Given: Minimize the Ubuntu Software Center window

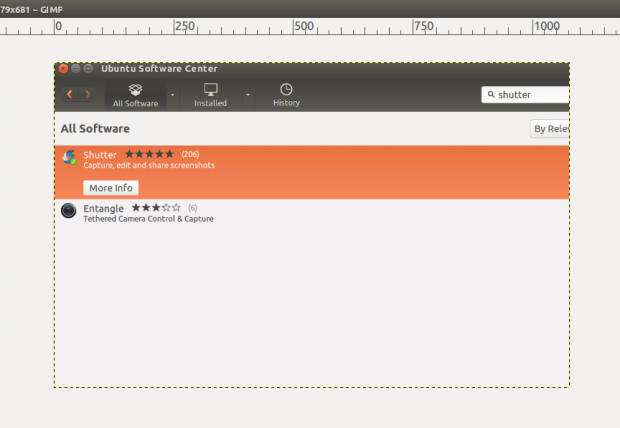Looking at the screenshot, I should point(76,68).
